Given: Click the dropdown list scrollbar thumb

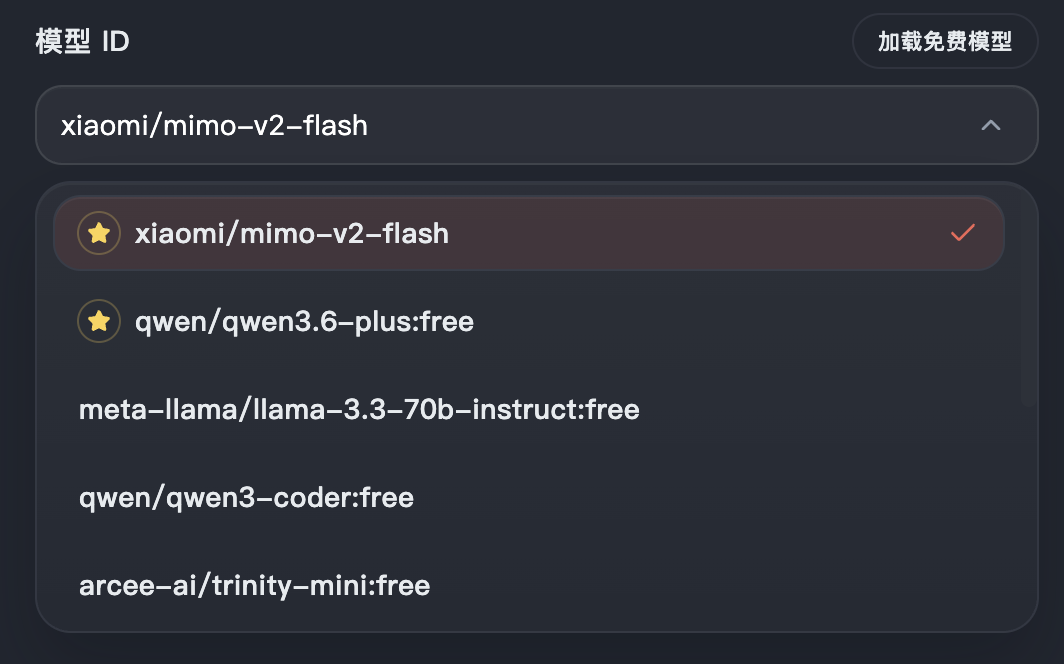Looking at the screenshot, I should [x=1027, y=300].
